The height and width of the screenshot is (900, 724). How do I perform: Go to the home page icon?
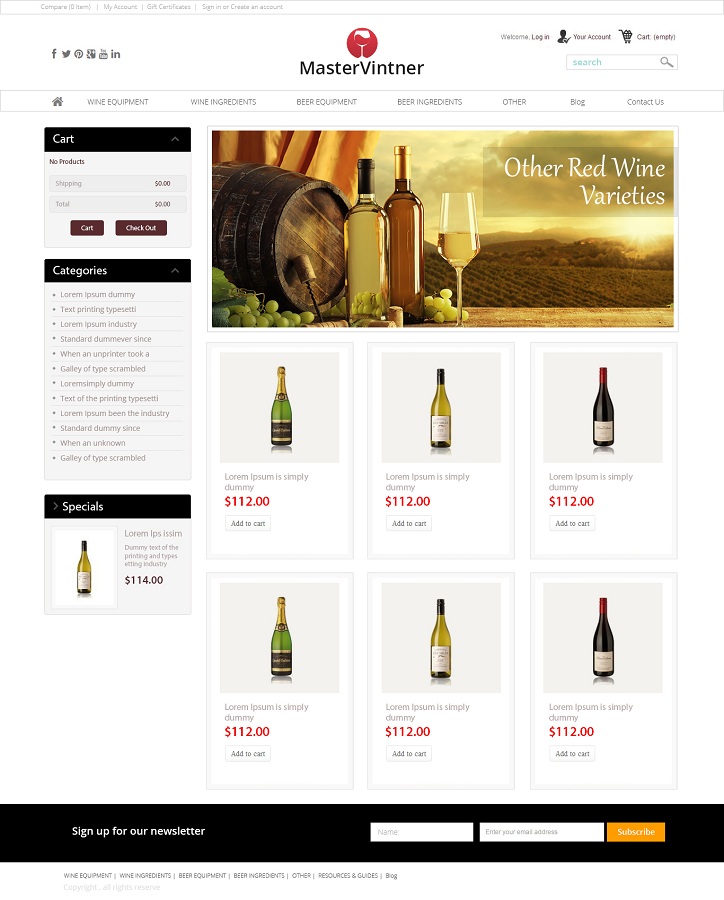click(57, 102)
